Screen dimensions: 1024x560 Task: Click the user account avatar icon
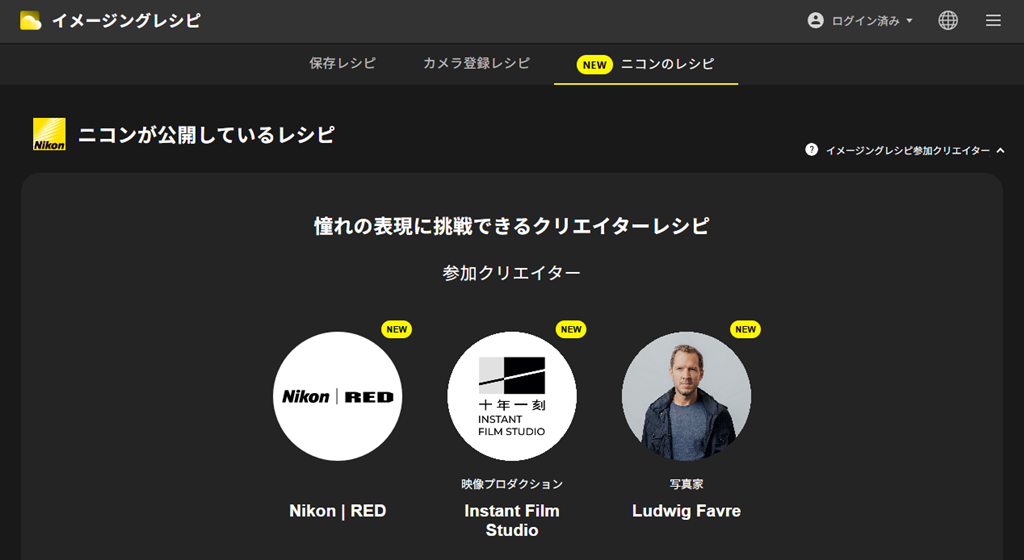[816, 21]
